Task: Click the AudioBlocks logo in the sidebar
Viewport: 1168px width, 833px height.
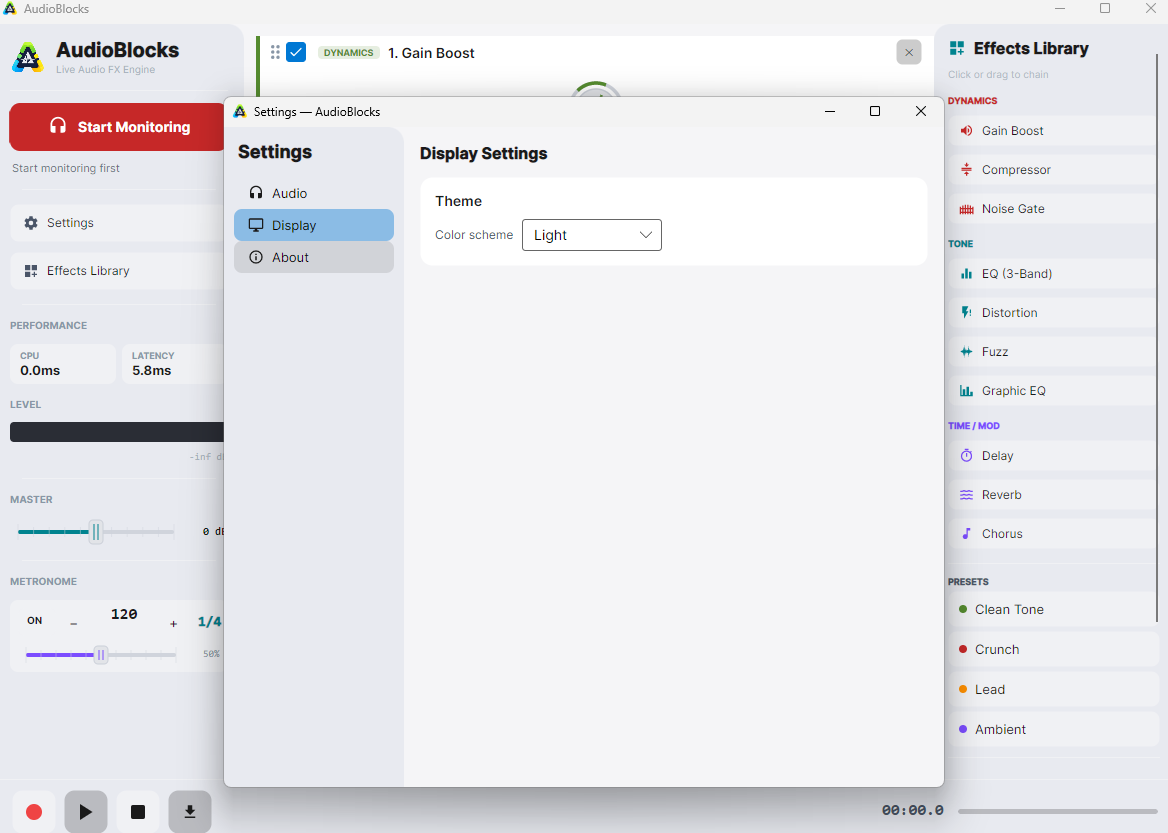Action: 28,57
